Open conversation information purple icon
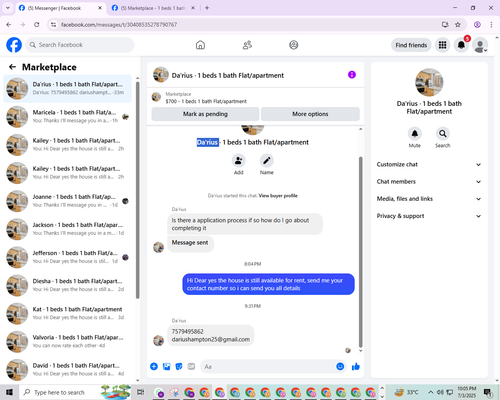 [x=352, y=75]
